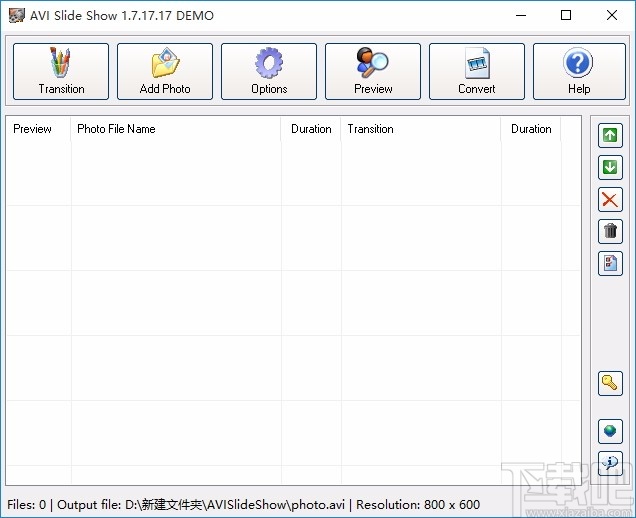Remove selected photo with red X
The width and height of the screenshot is (636, 518).
point(610,199)
